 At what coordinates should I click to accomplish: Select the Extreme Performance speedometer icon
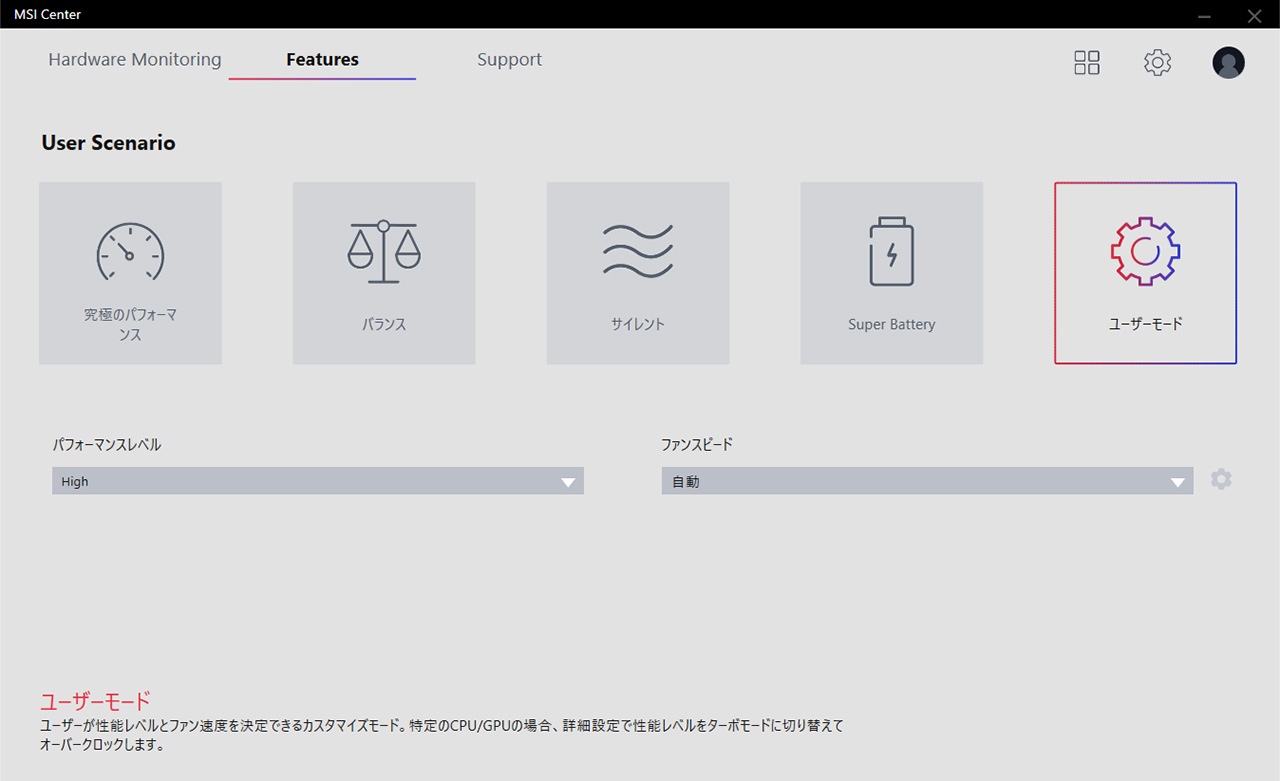pos(130,252)
